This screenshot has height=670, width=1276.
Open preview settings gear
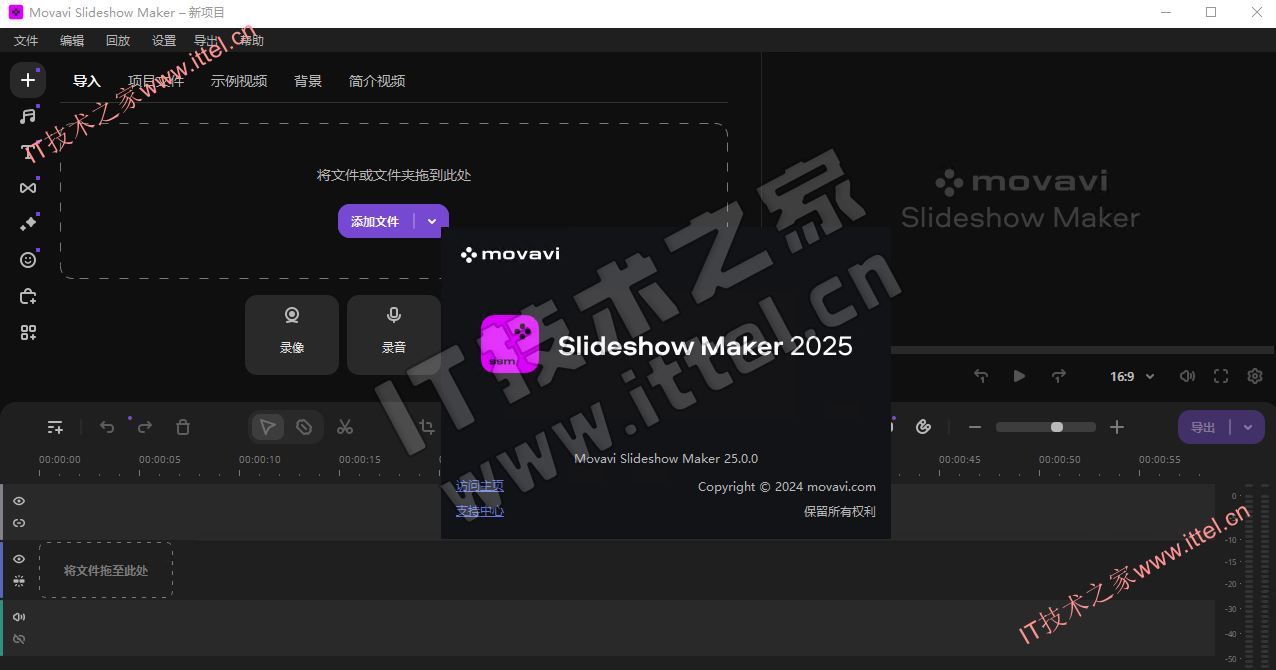click(x=1255, y=376)
